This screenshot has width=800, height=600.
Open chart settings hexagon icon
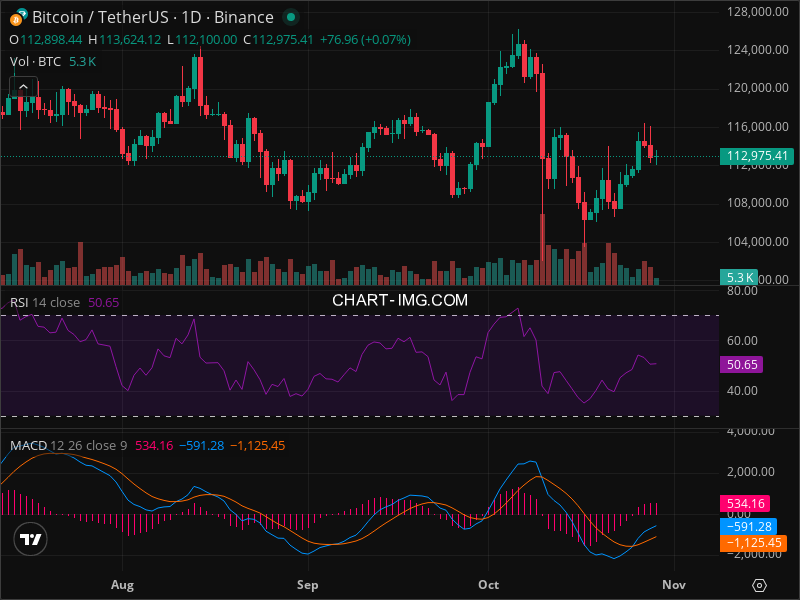[760, 585]
